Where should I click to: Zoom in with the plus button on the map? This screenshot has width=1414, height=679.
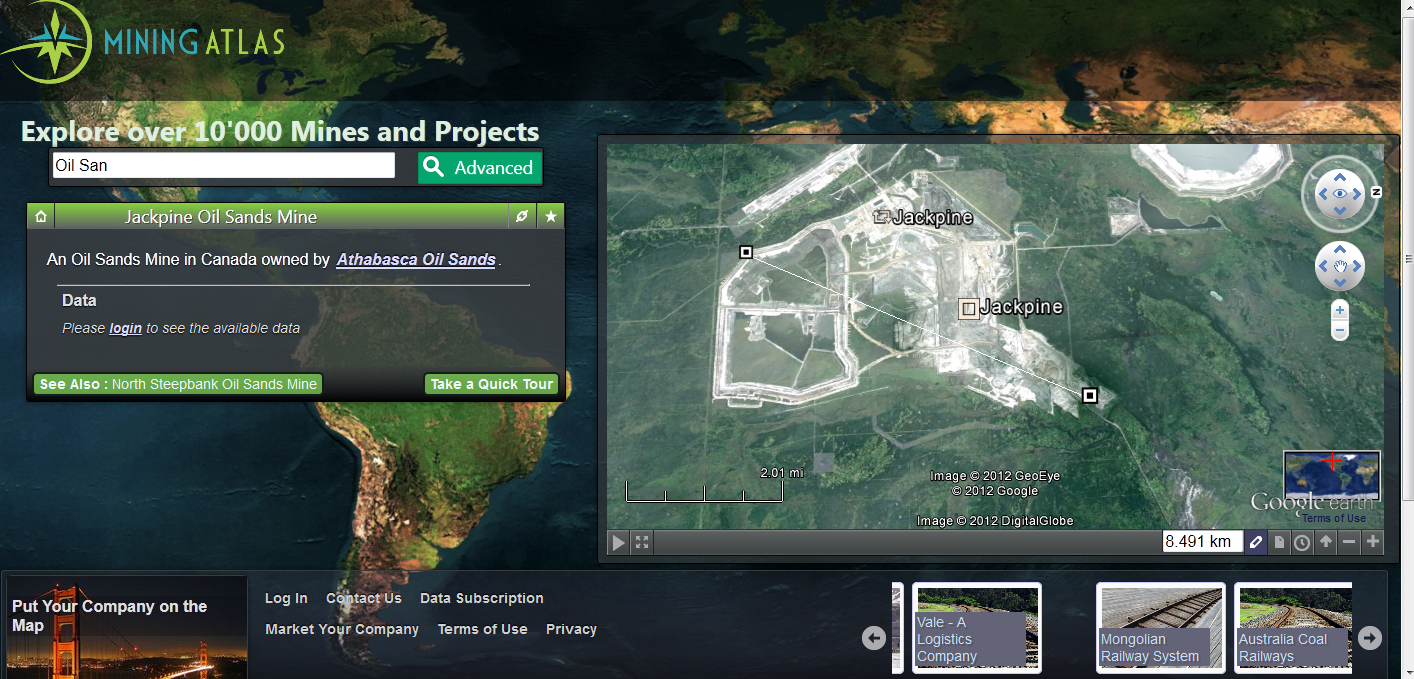[x=1339, y=309]
